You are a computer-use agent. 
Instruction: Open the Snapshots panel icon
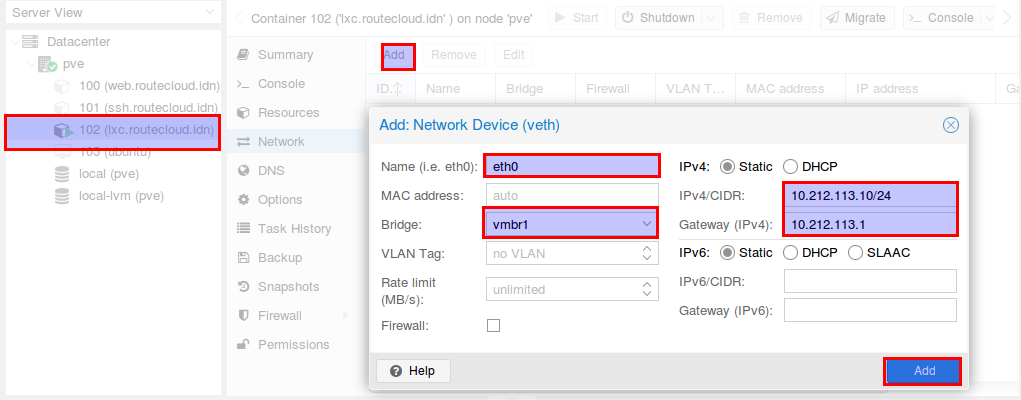(244, 287)
